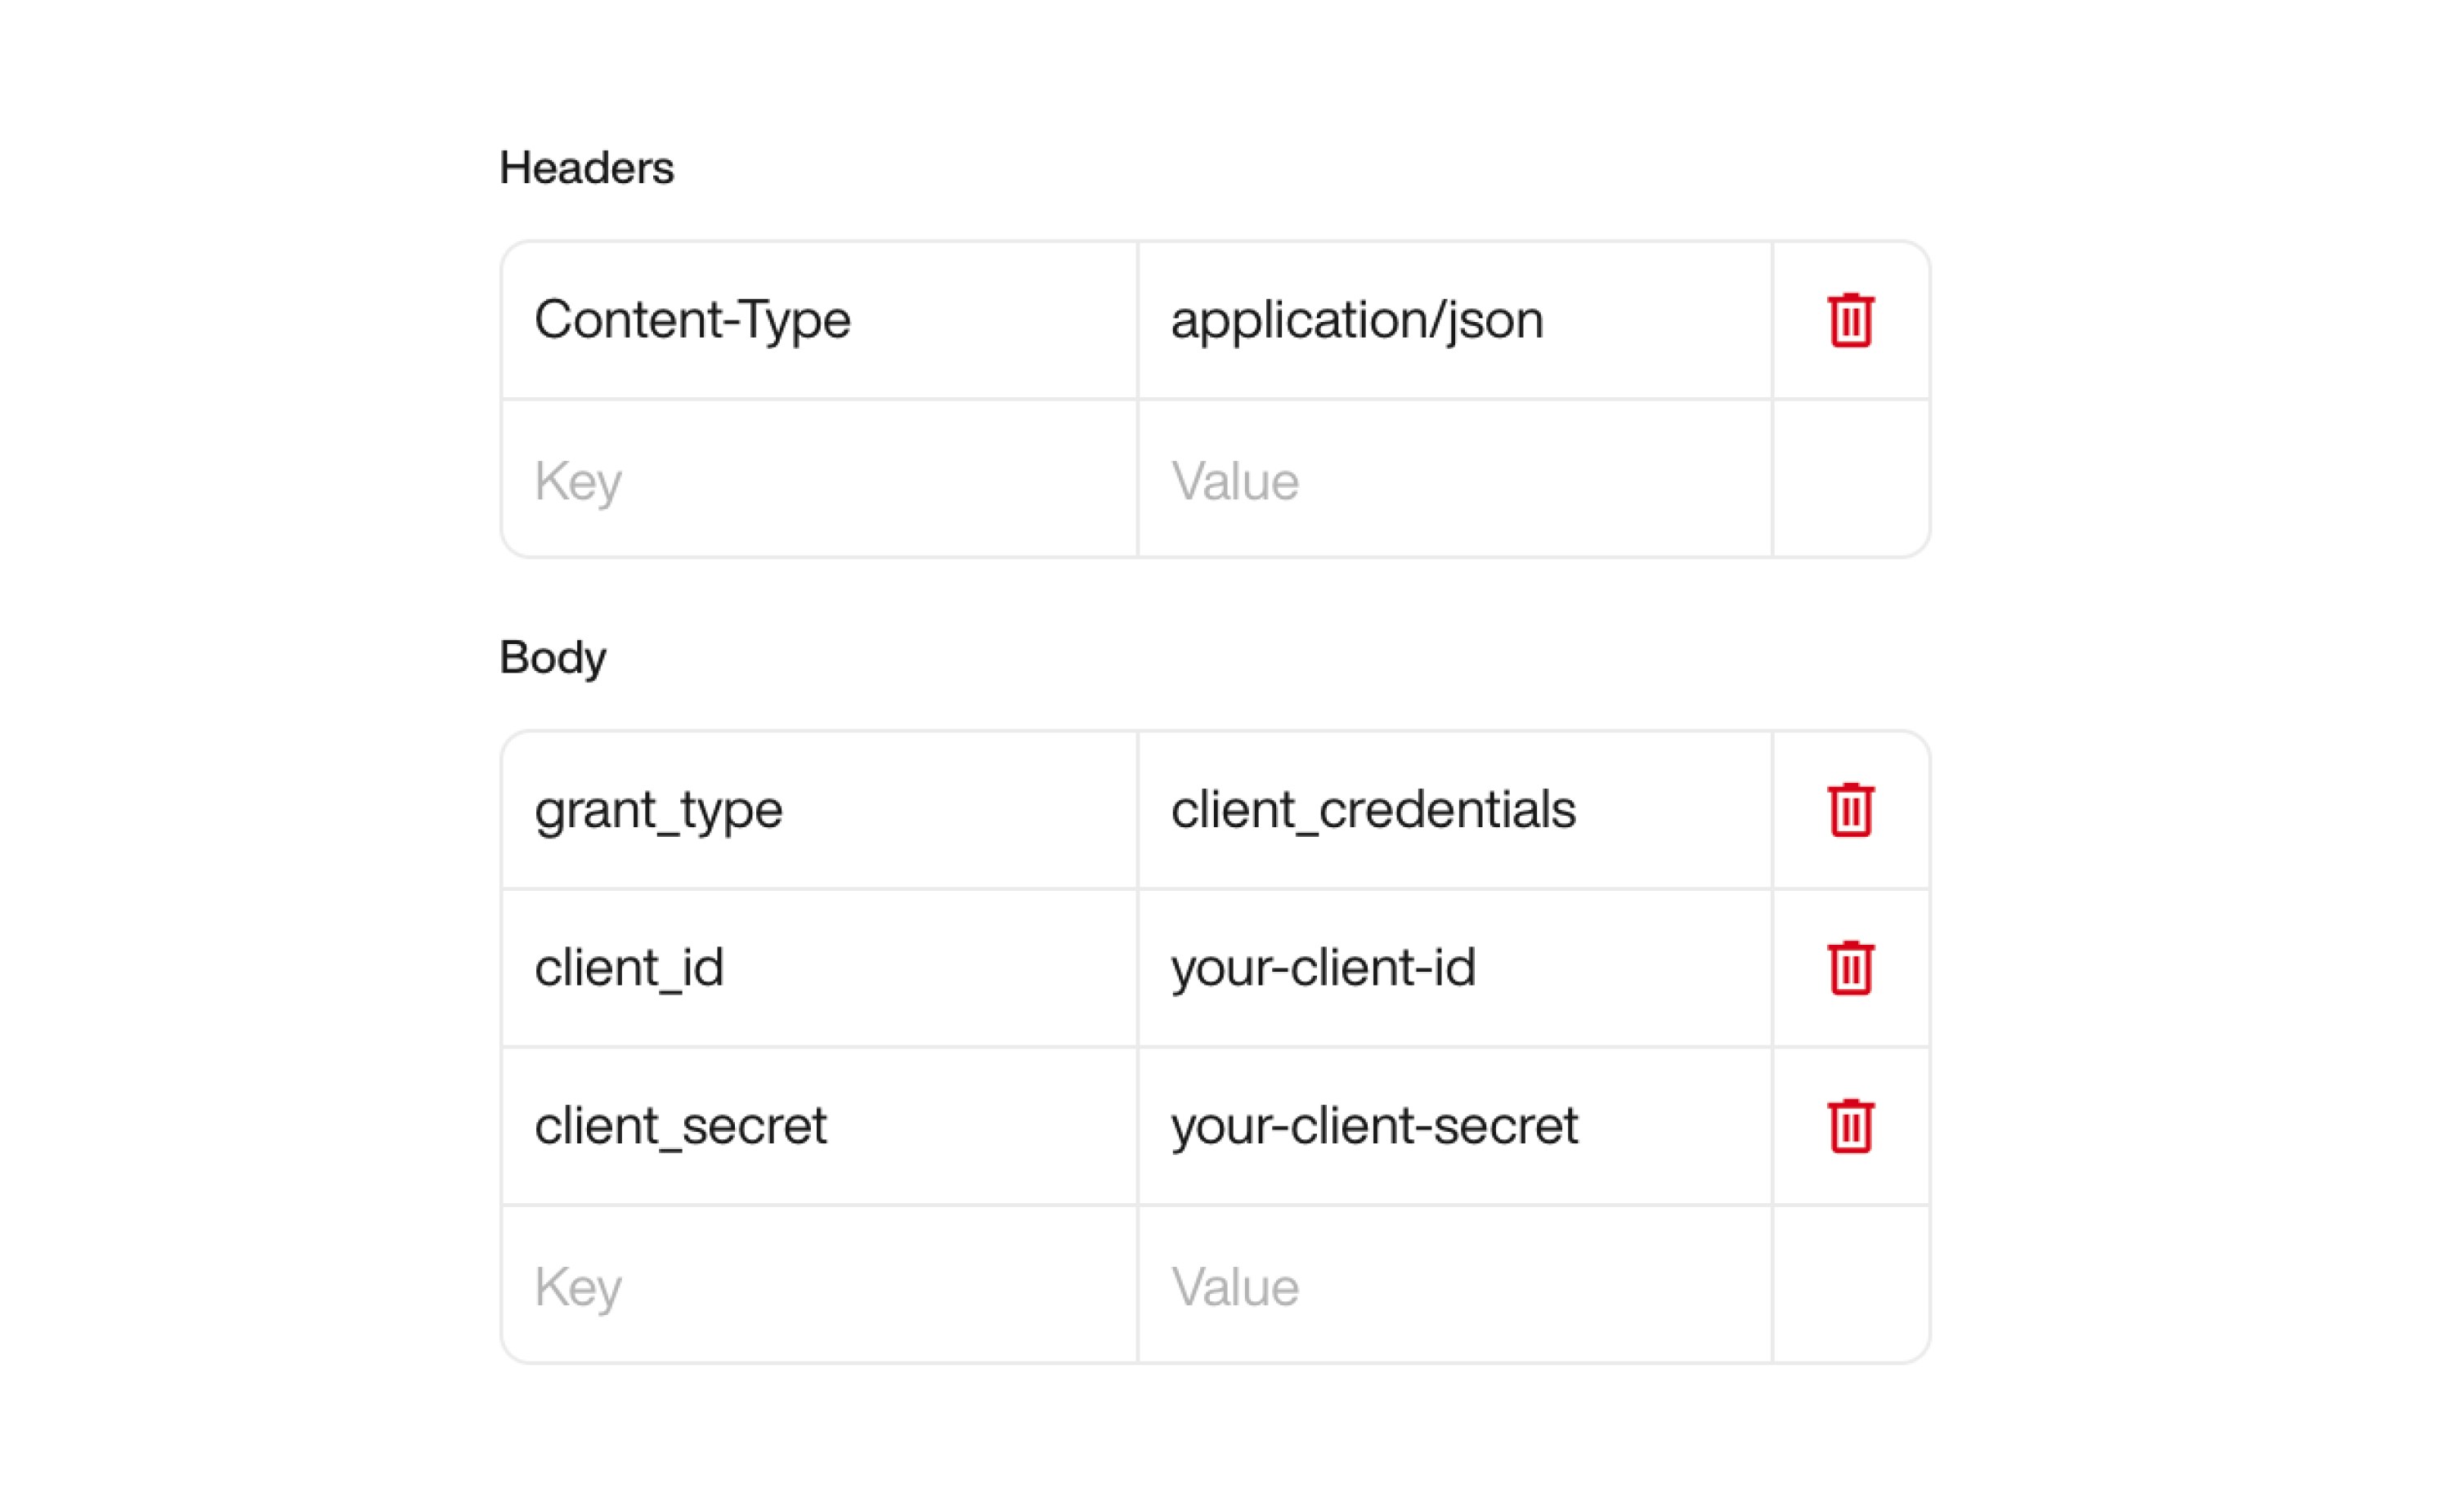Select the application/json value field

pyautogui.click(x=1450, y=320)
